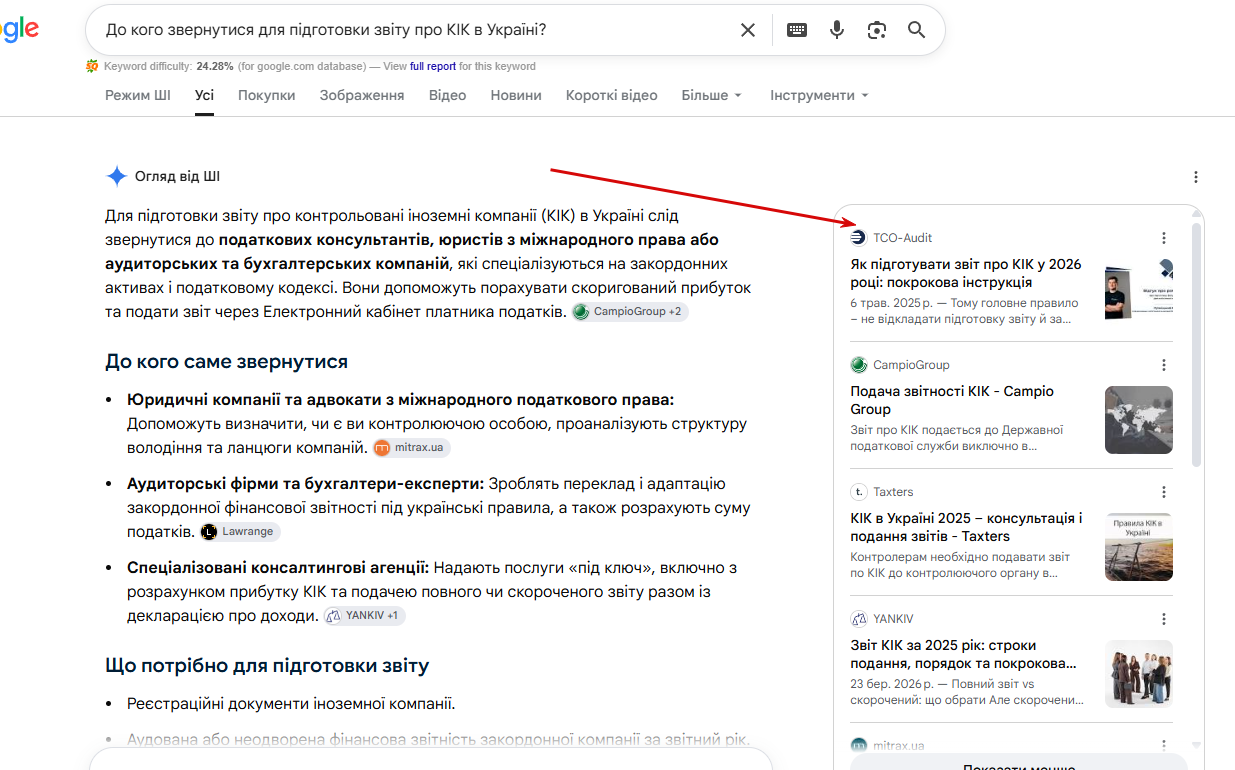Click 'Реєстраційні документи іноземної компанії.' bullet
1235x770 pixels.
(291, 704)
